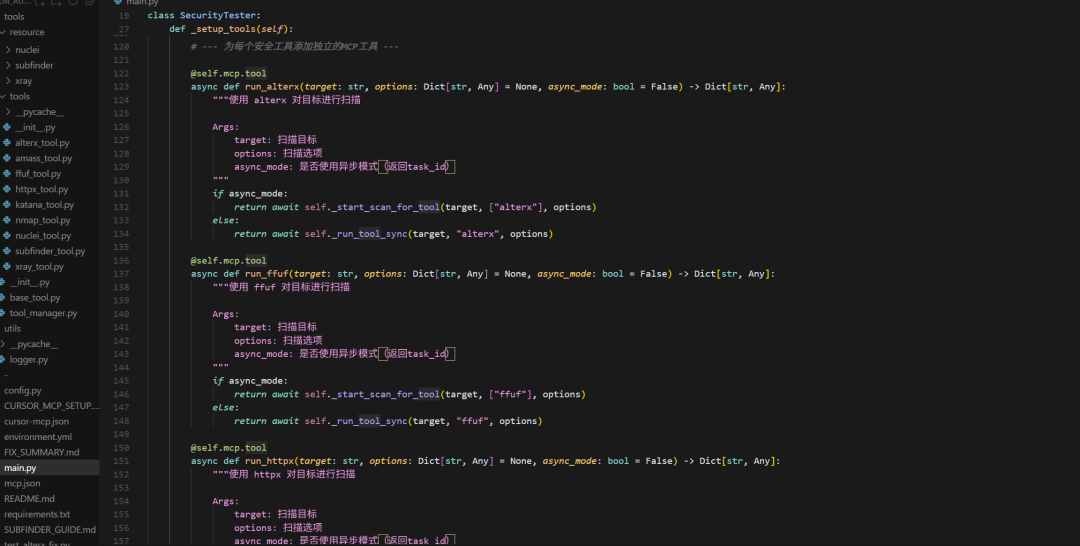The width and height of the screenshot is (1080, 546).
Task: Click @self.mcp.tool decorator on line 150
Action: (229, 448)
